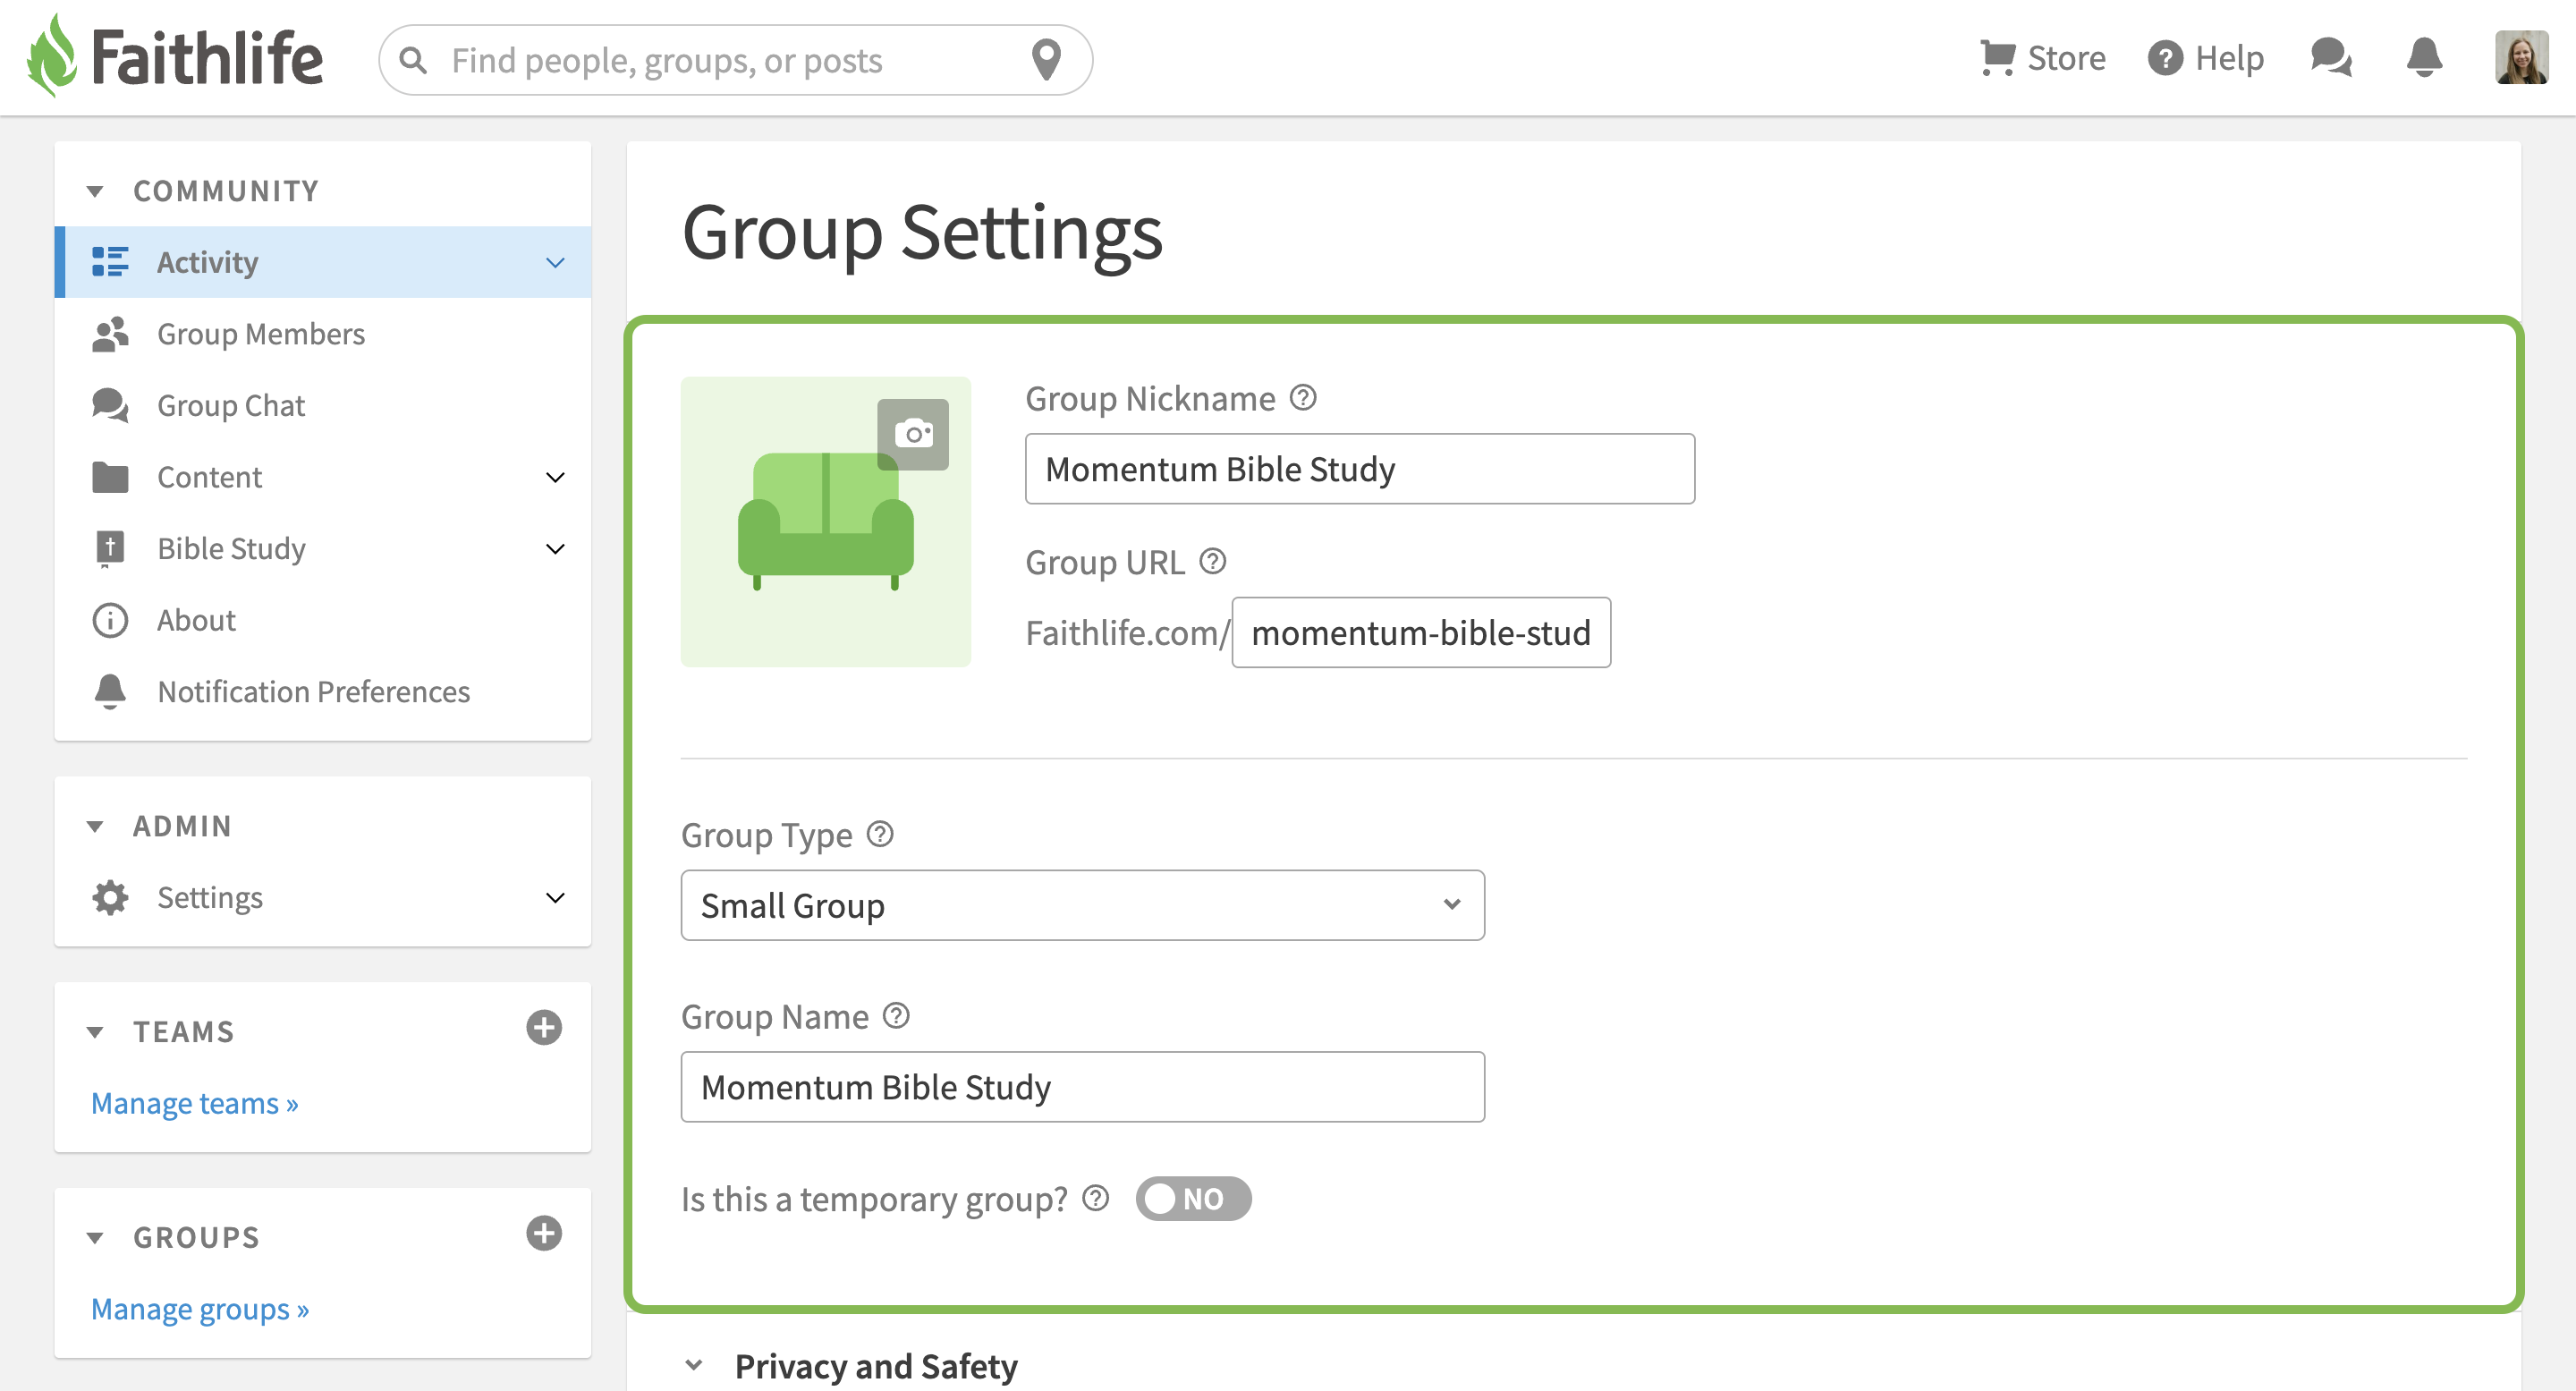2576x1391 pixels.
Task: Click the camera icon on group image
Action: (x=913, y=434)
